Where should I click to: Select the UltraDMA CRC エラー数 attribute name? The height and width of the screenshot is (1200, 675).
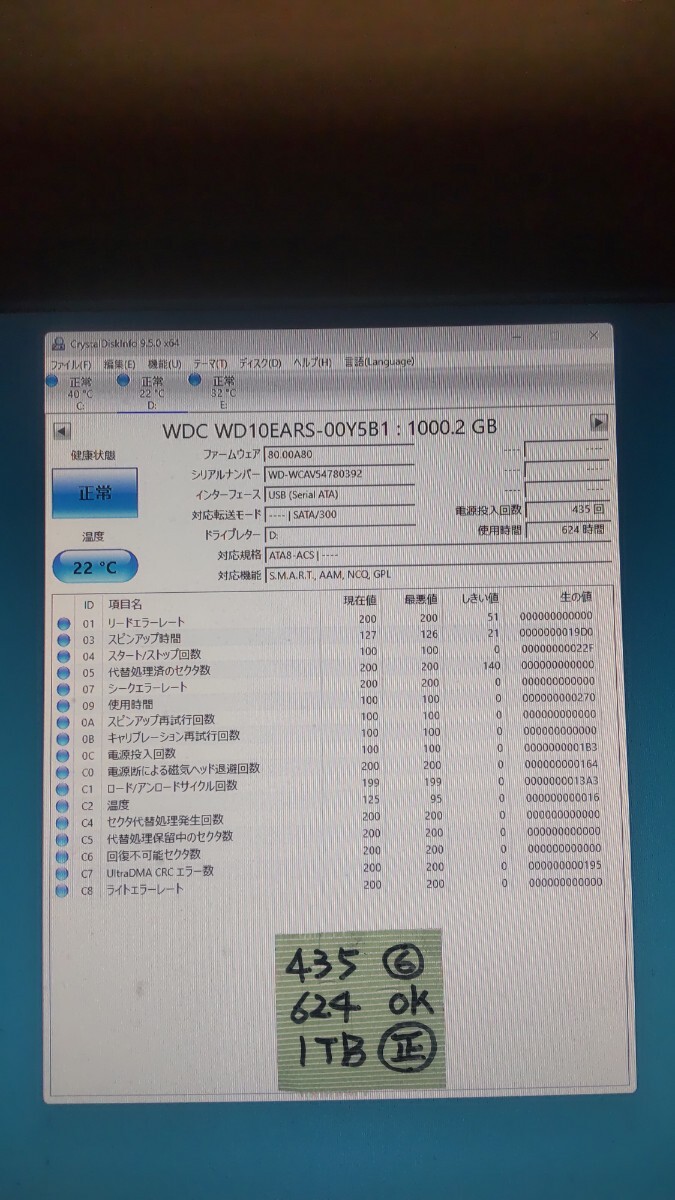160,872
